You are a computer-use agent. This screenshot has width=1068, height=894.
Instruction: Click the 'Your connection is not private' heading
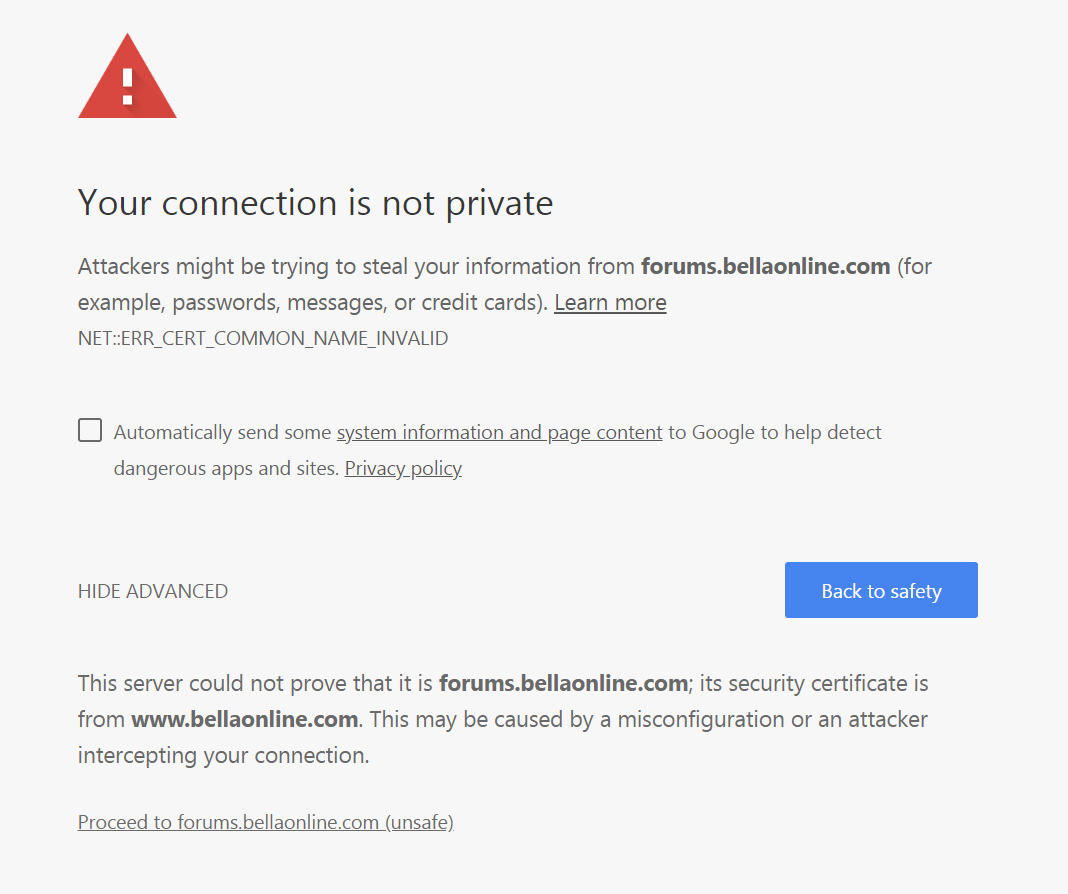[x=315, y=203]
